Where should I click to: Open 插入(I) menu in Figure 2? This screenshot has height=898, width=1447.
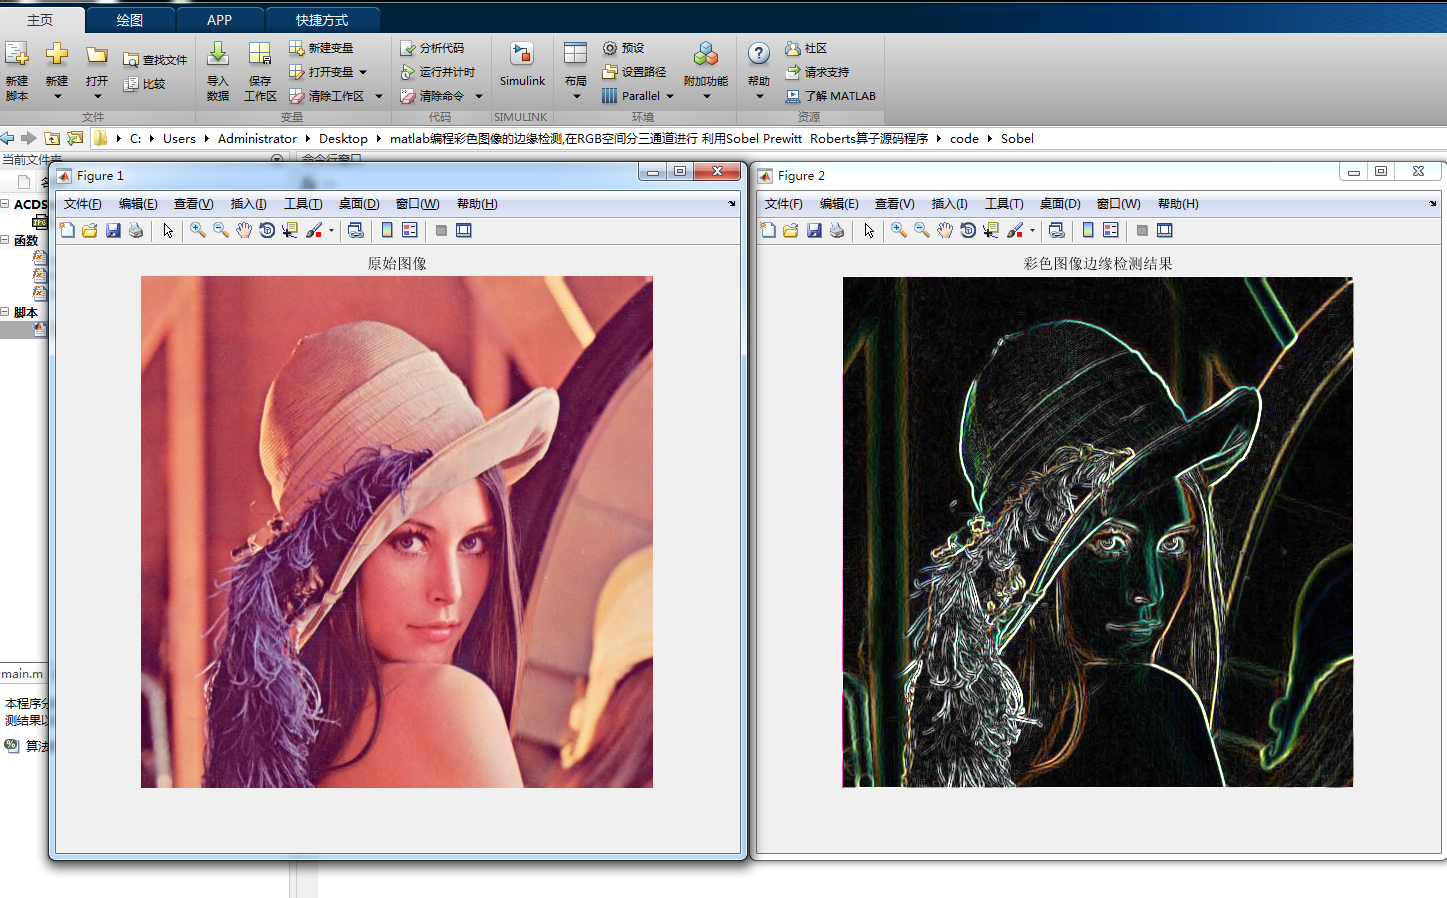950,204
